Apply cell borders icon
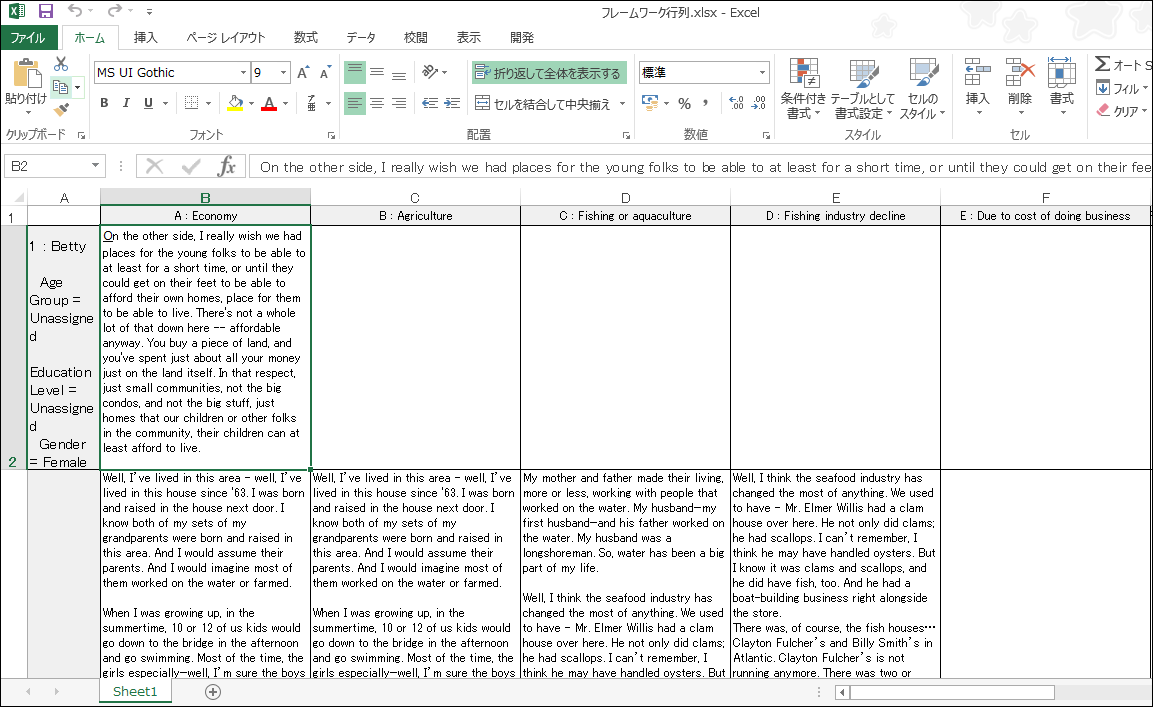 [191, 103]
